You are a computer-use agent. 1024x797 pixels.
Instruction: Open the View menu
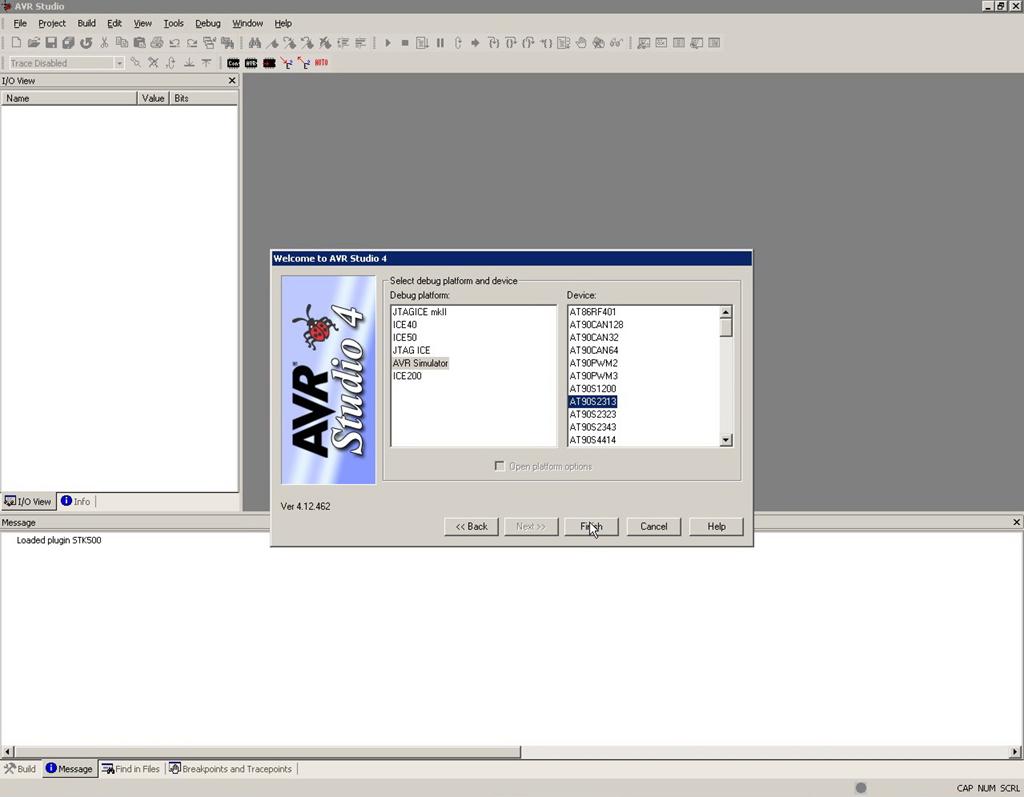[x=142, y=24]
